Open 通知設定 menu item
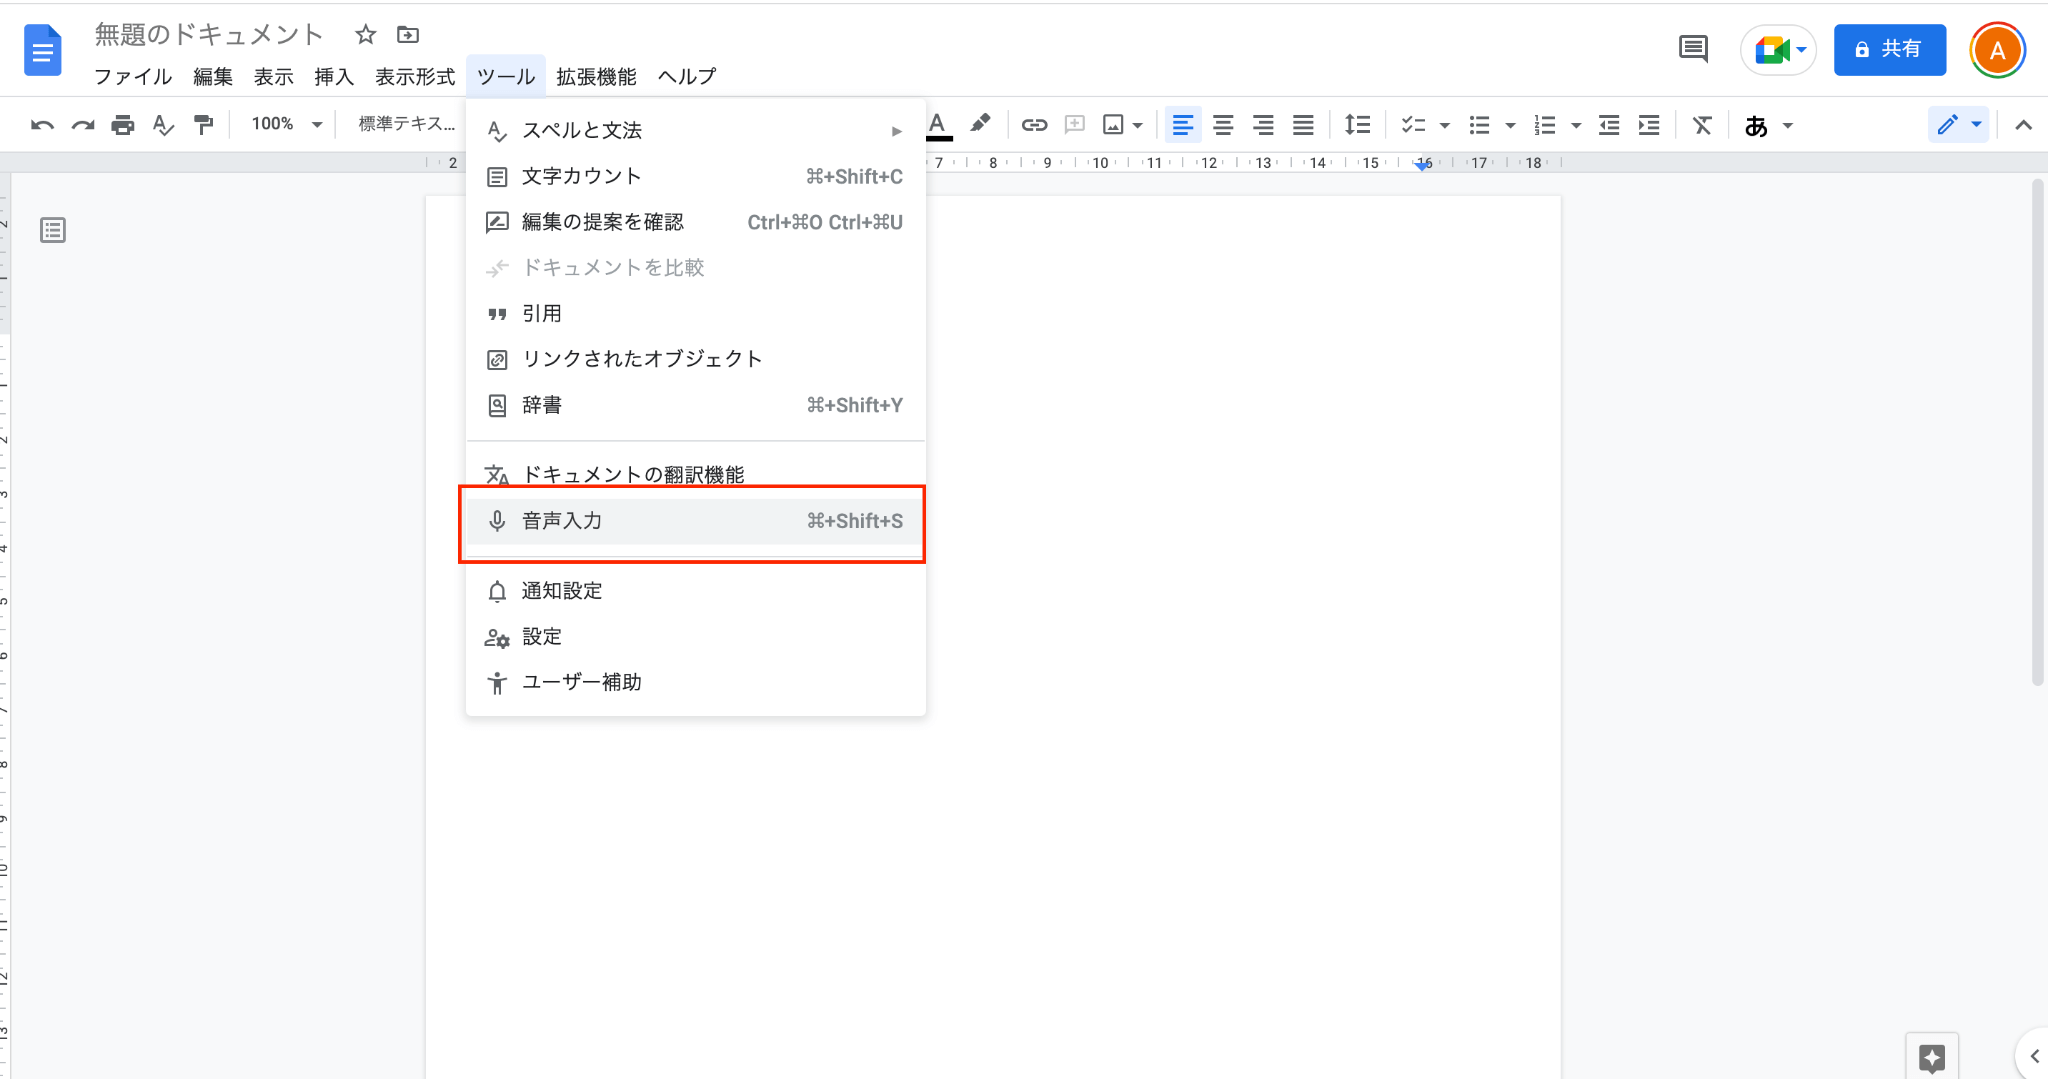 click(x=695, y=591)
